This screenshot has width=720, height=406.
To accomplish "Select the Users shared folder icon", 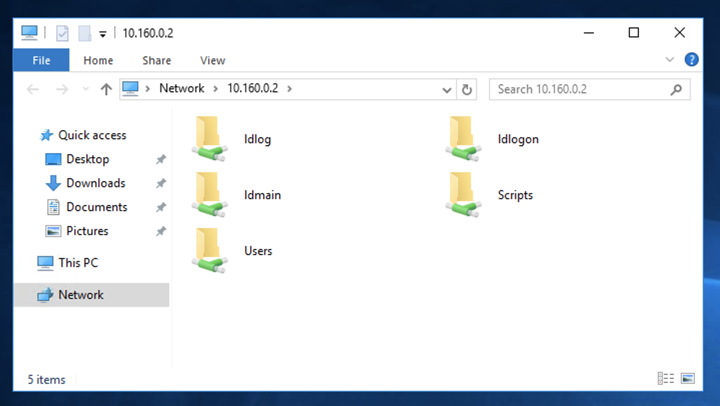I will 208,251.
